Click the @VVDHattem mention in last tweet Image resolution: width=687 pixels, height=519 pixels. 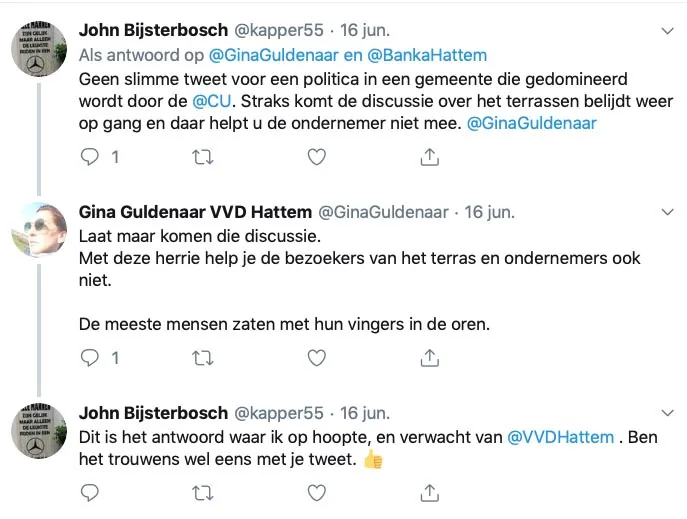pos(562,436)
